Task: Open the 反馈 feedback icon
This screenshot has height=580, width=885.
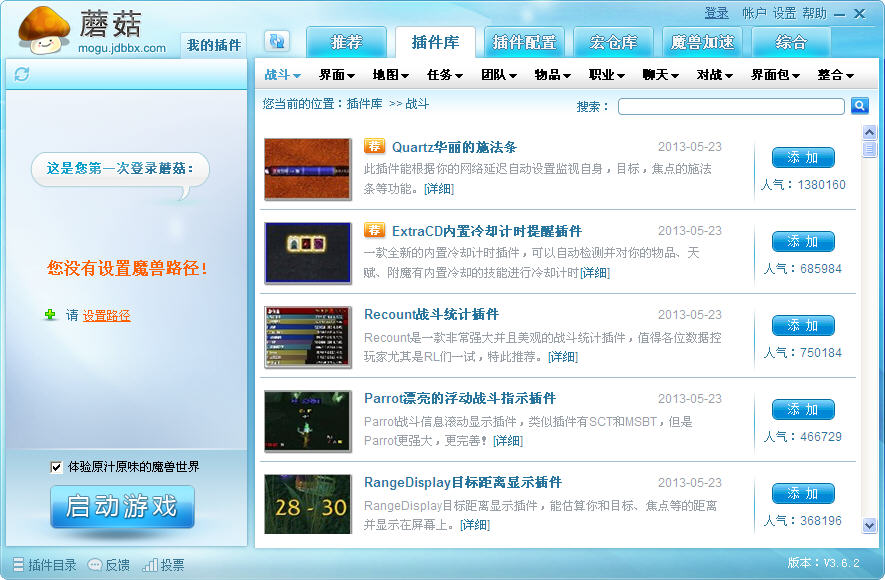Action: click(95, 565)
